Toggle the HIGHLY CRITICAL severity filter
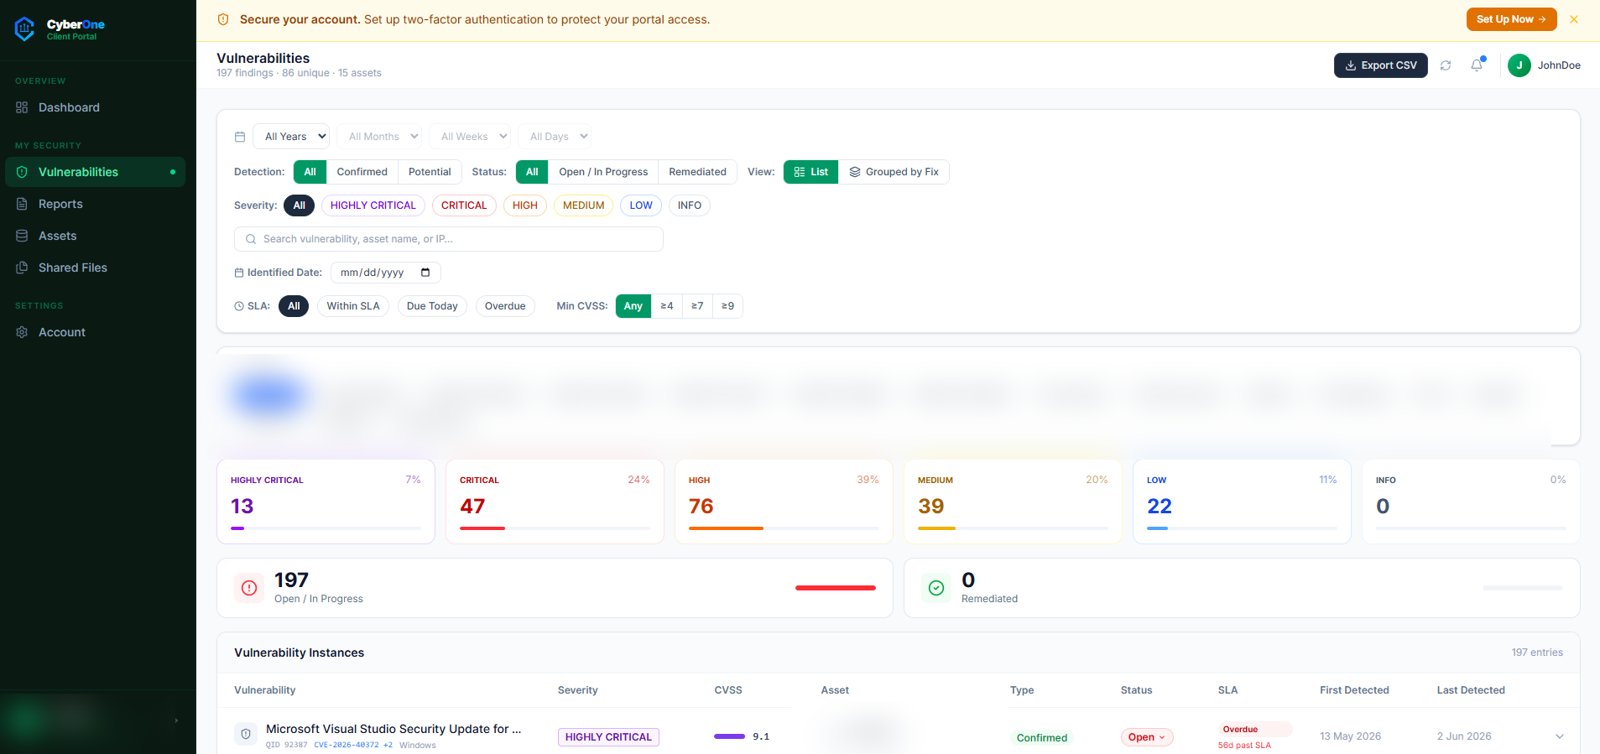The width and height of the screenshot is (1600, 754). 373,205
